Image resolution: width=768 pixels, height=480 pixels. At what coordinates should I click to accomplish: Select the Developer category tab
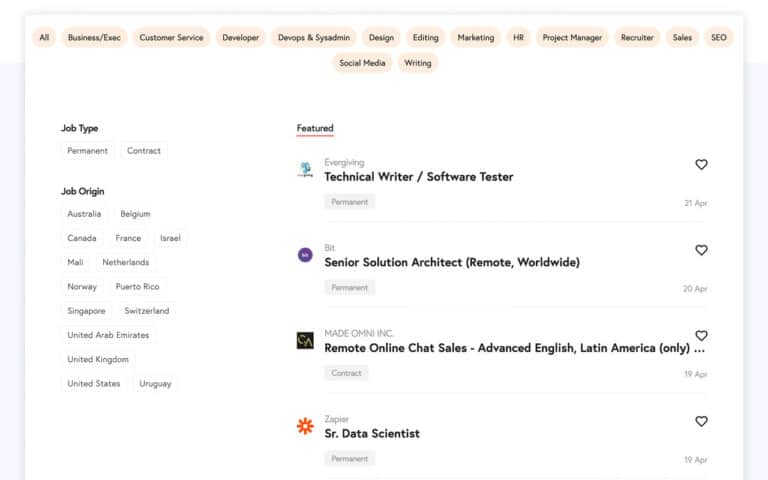point(240,38)
